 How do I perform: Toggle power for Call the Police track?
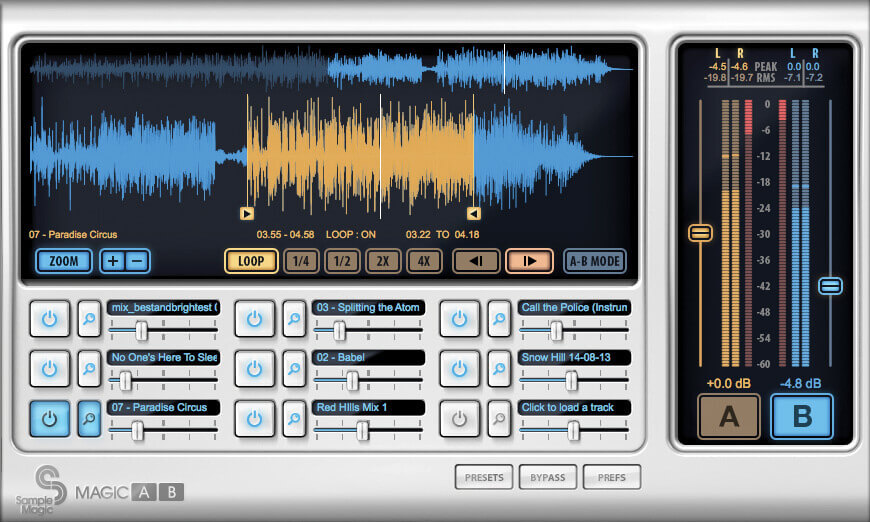[459, 319]
